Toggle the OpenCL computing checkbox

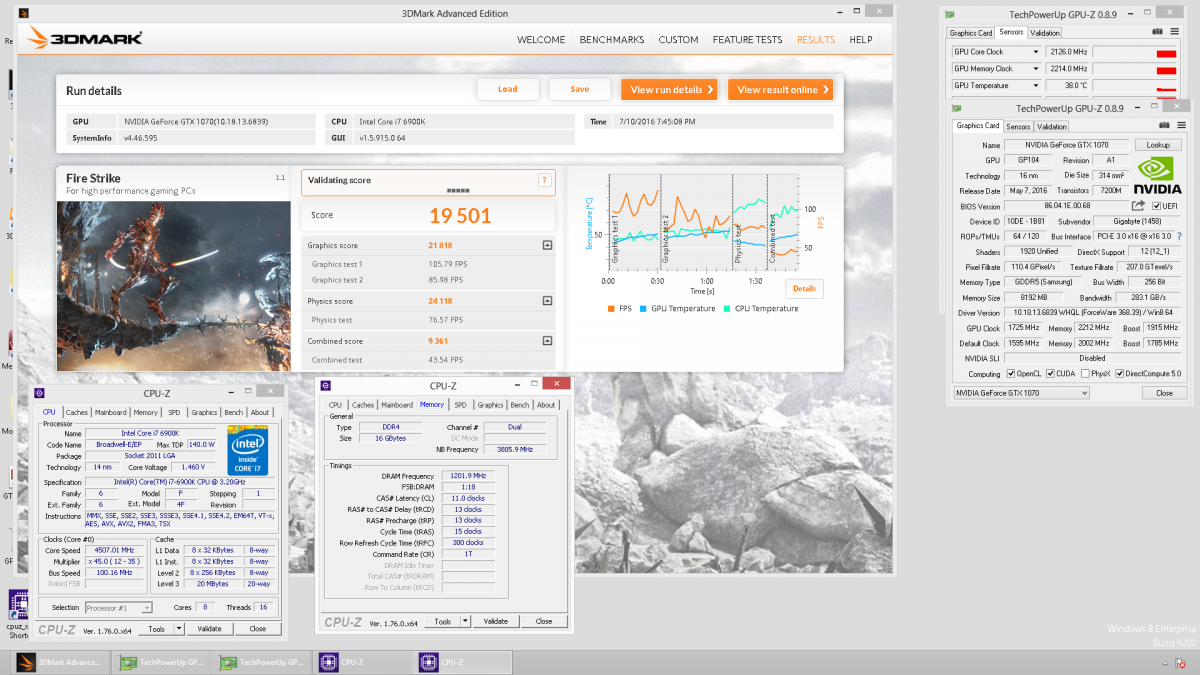coord(1011,374)
